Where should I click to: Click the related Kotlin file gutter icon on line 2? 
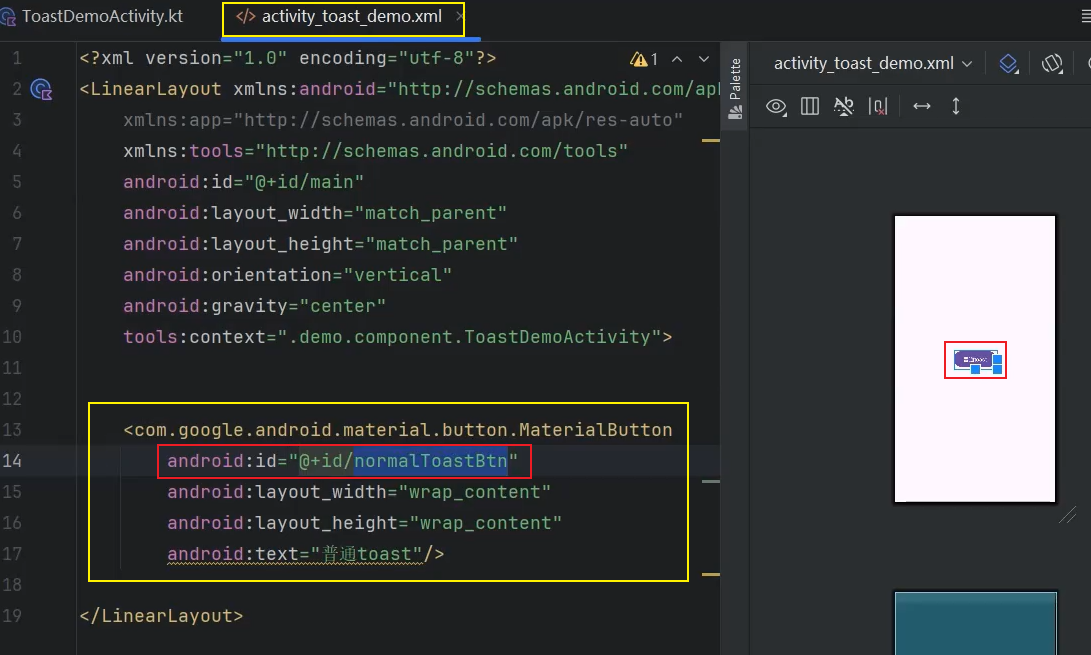[42, 90]
